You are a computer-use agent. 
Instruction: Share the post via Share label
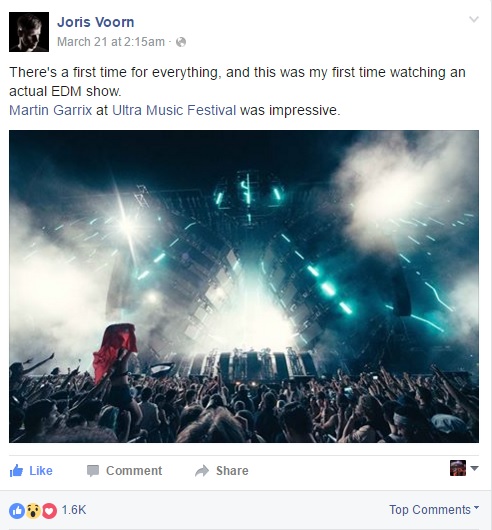pos(232,471)
